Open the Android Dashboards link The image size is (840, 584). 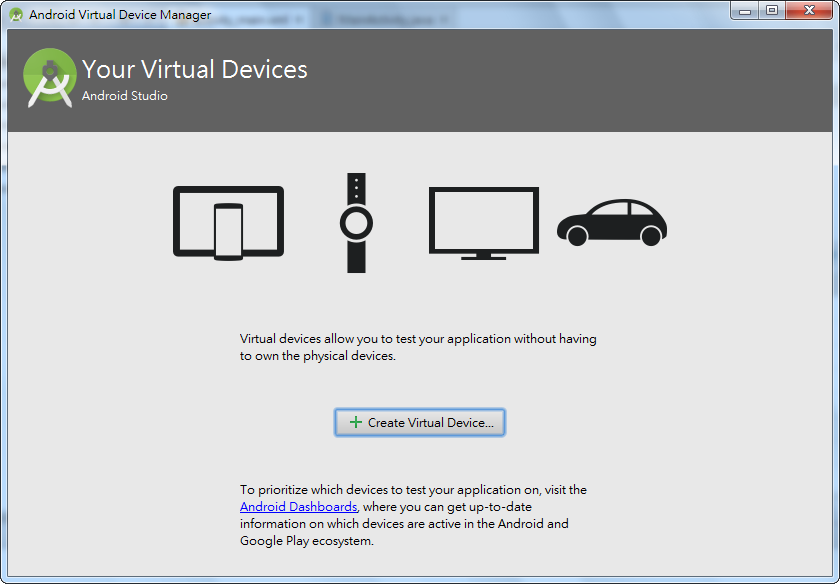click(298, 507)
